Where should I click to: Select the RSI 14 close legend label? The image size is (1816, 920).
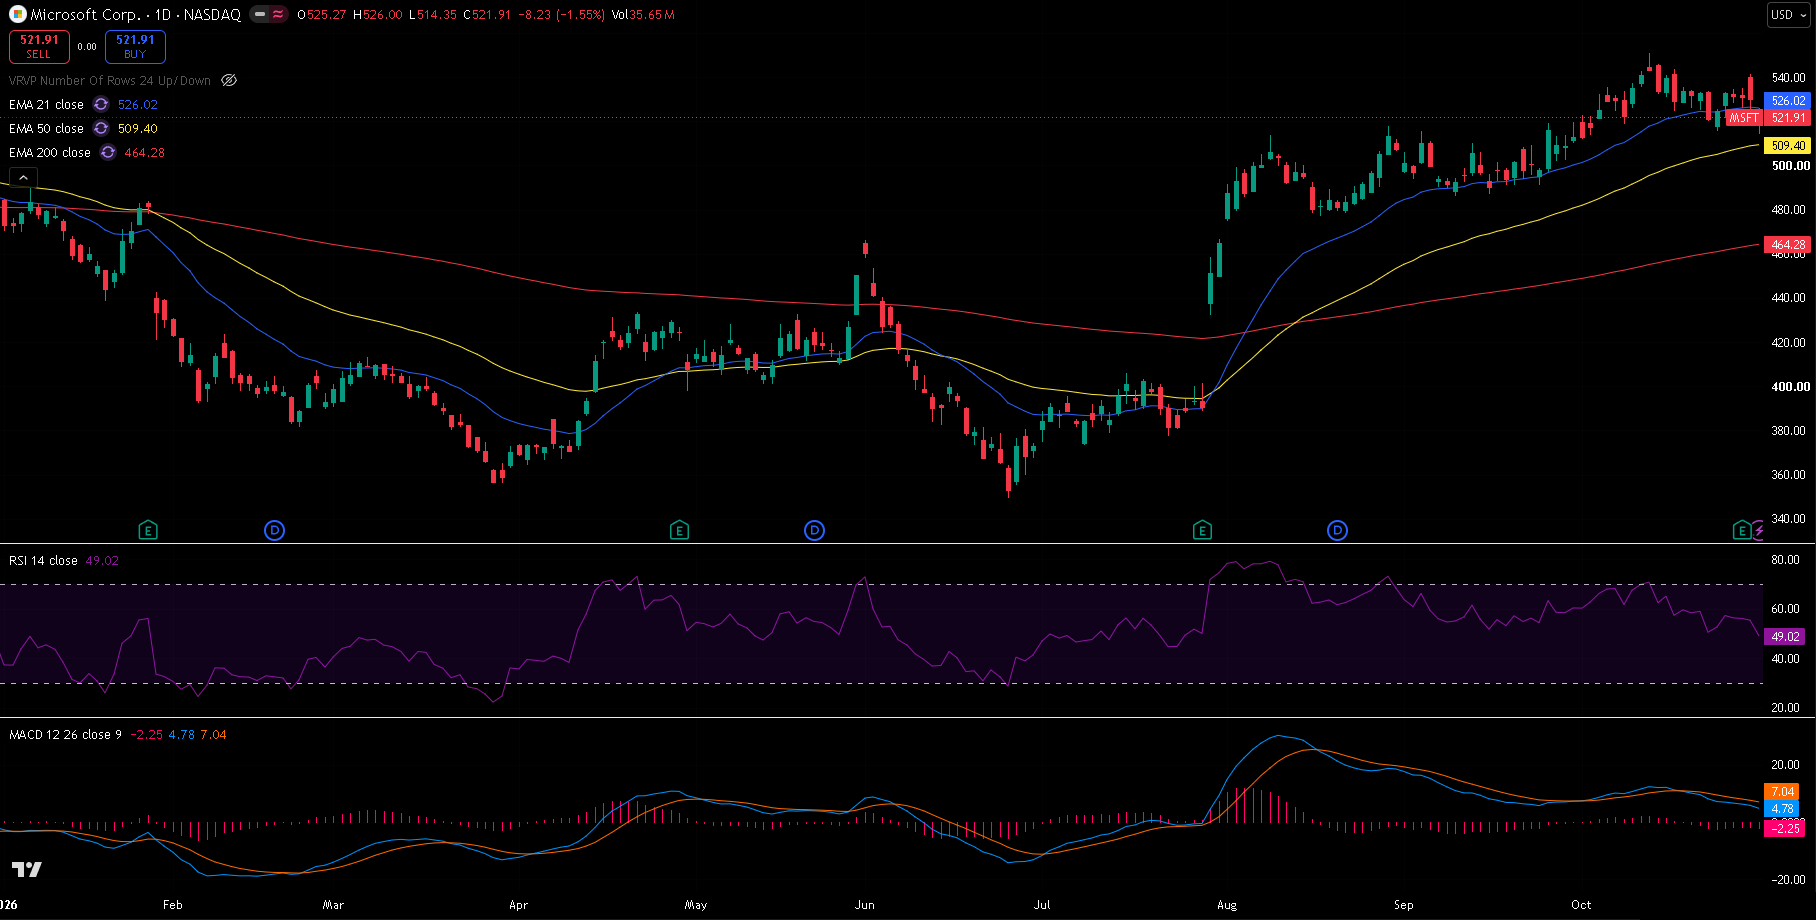tap(43, 560)
